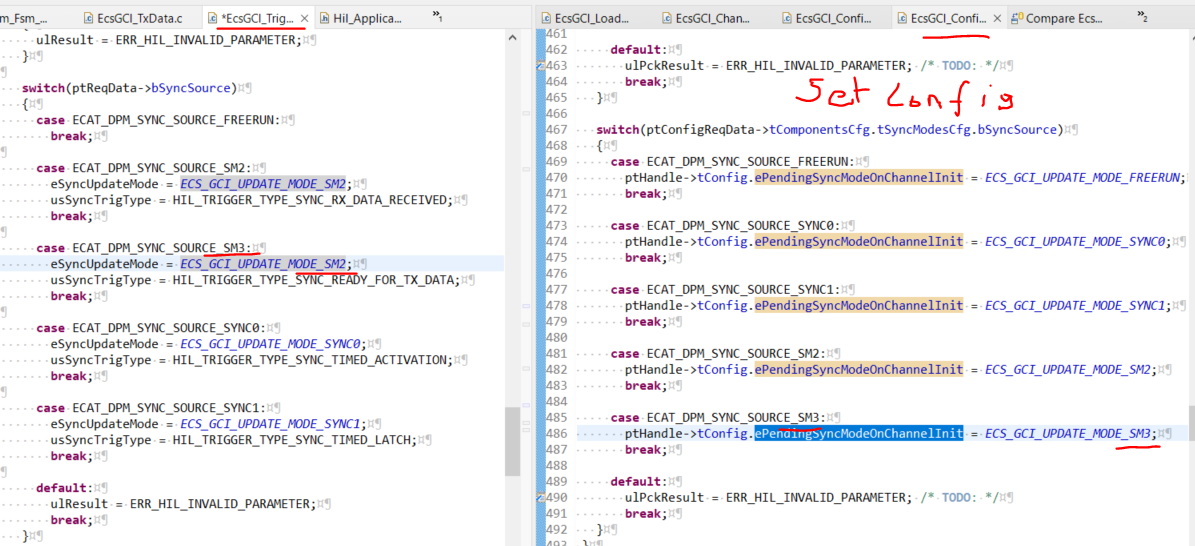1195x546 pixels.
Task: Click the TODO task marker at line 490
Action: (541, 497)
